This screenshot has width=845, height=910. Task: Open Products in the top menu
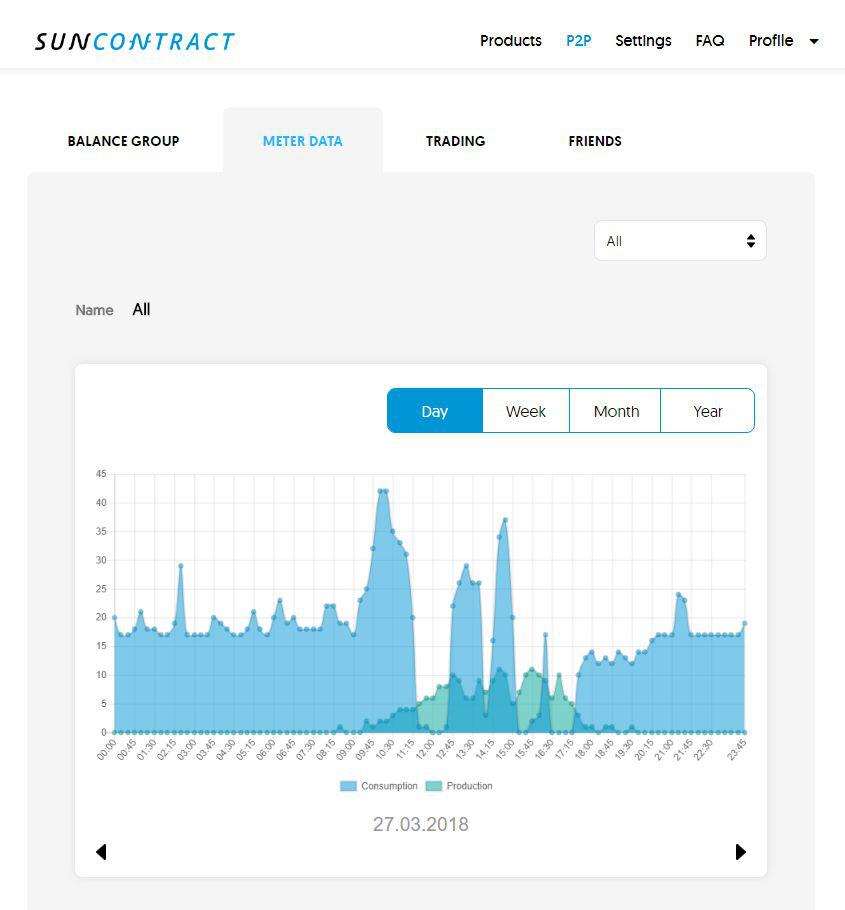511,41
